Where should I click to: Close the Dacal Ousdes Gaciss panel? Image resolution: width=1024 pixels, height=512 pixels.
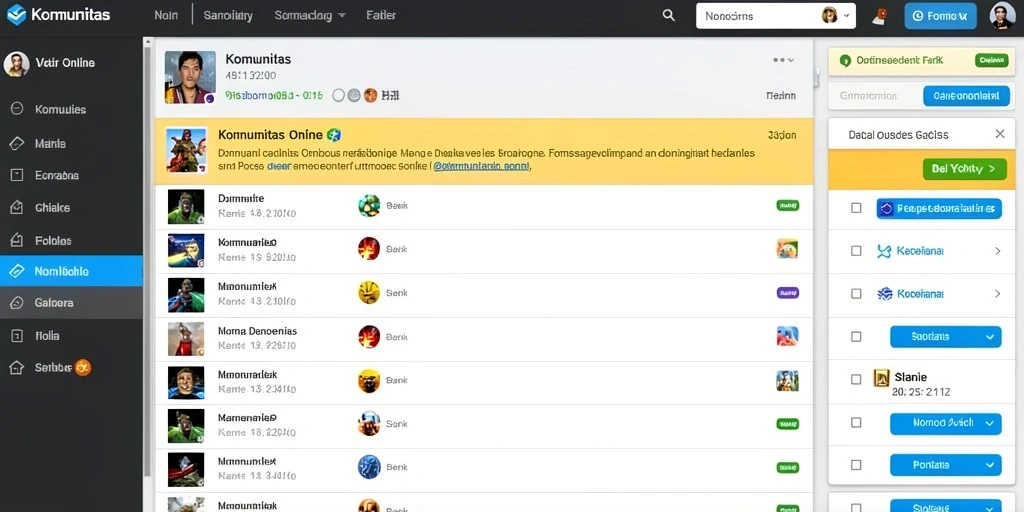[x=1000, y=134]
